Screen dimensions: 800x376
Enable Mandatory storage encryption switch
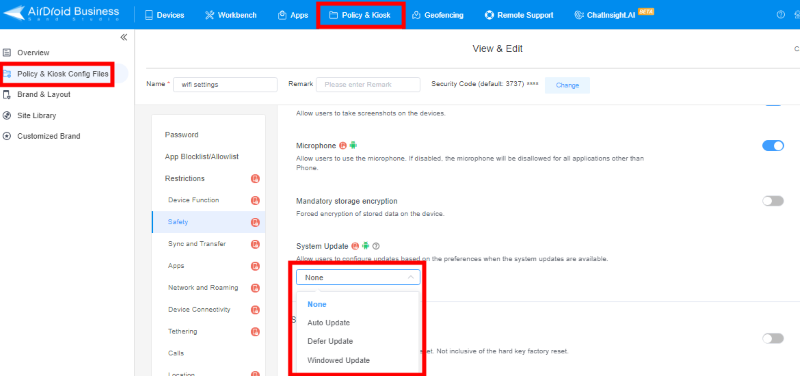click(773, 201)
